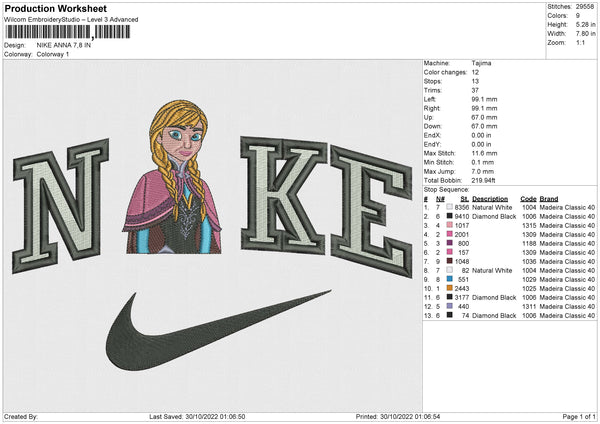Viewport: 600px width, 424px height.
Task: Click code 1188 in stop 5
Action: 529,243
